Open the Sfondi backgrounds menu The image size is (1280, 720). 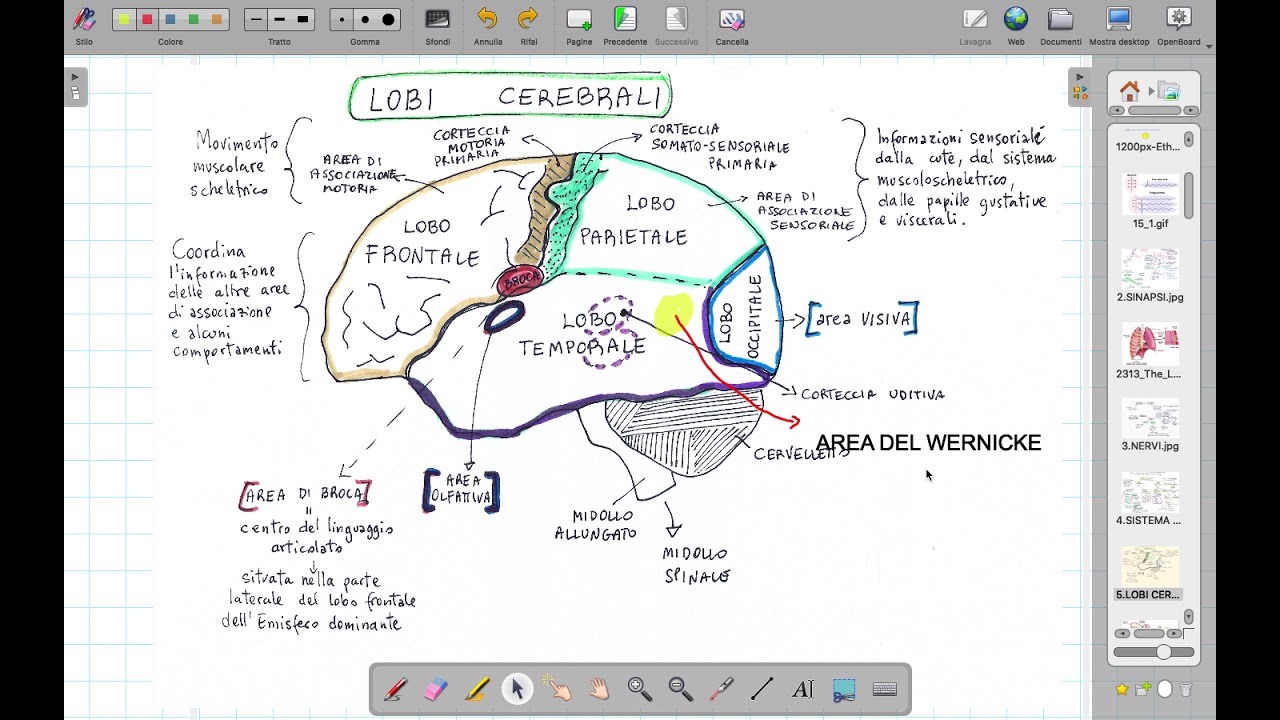[x=437, y=26]
